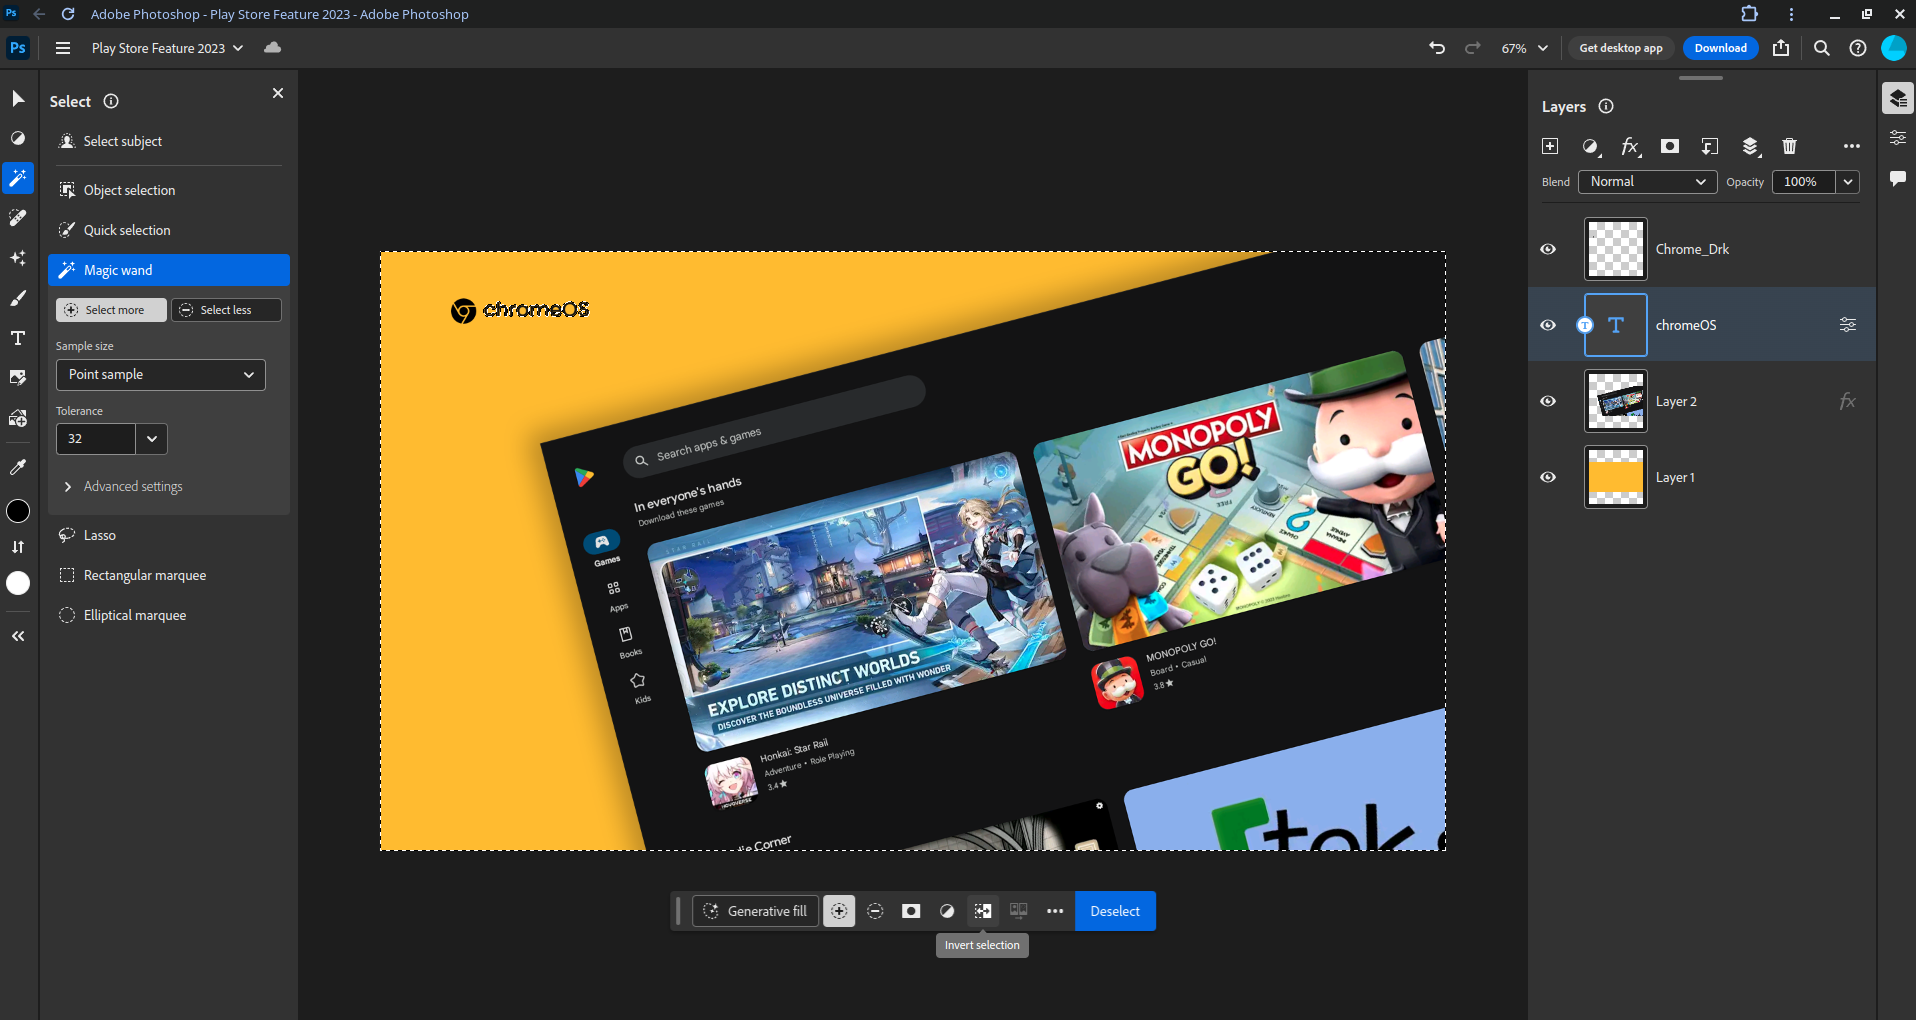Image resolution: width=1916 pixels, height=1020 pixels.
Task: Hide the Chrome_Drk layer
Action: pyautogui.click(x=1548, y=249)
